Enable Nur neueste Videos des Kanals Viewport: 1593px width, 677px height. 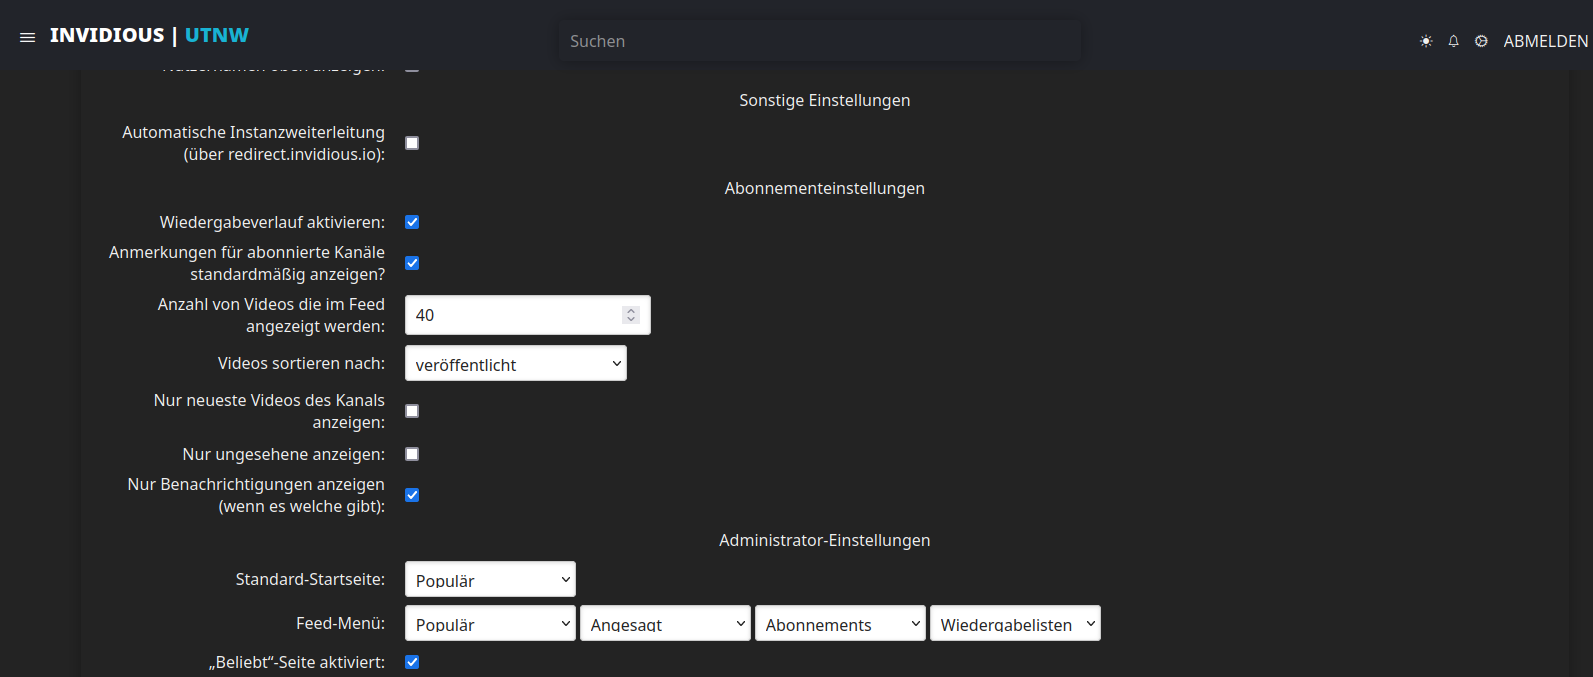pos(412,411)
